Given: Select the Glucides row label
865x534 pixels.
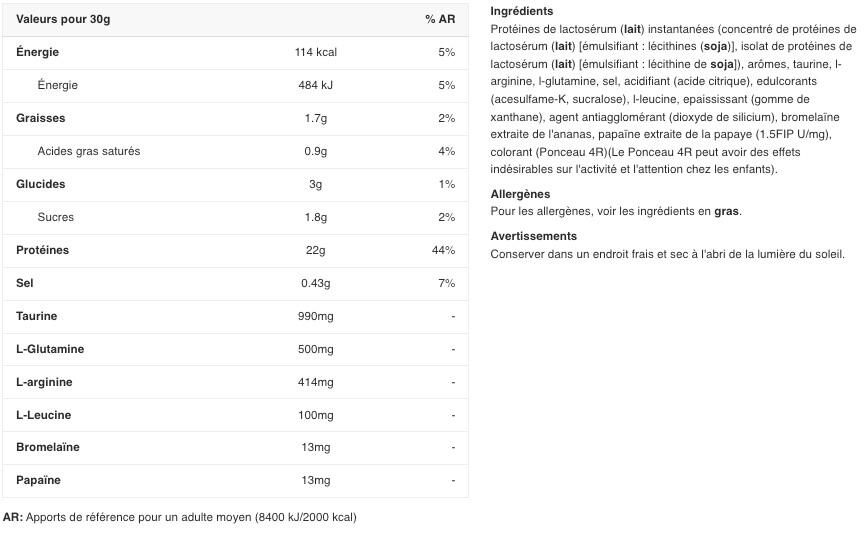Looking at the screenshot, I should click(x=41, y=184).
